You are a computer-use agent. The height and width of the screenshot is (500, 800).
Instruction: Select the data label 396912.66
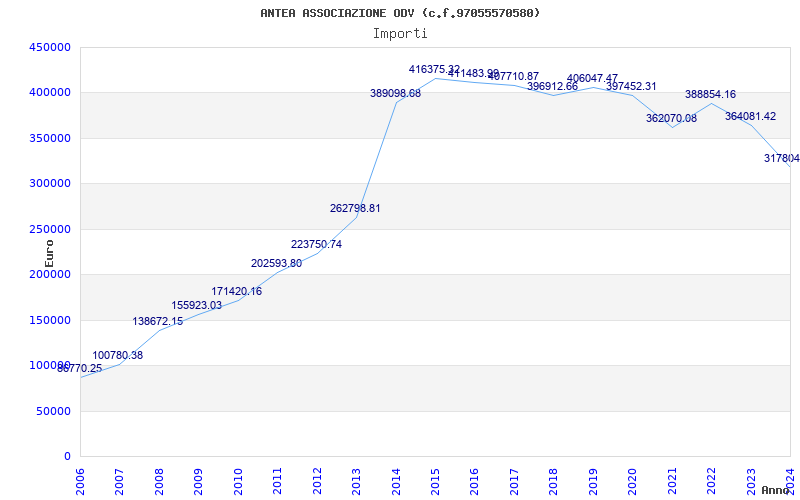point(553,86)
